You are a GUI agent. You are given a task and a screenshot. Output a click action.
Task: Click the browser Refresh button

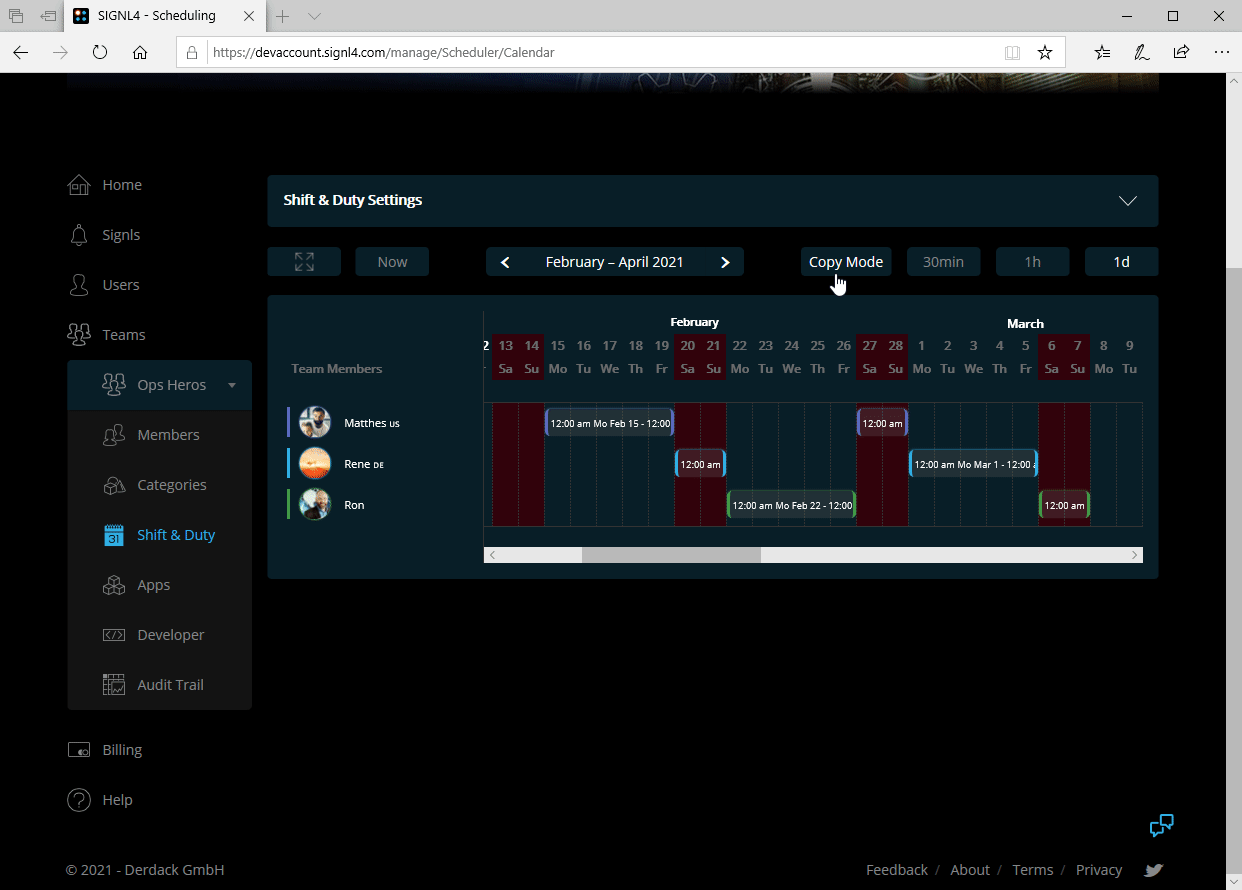(100, 52)
